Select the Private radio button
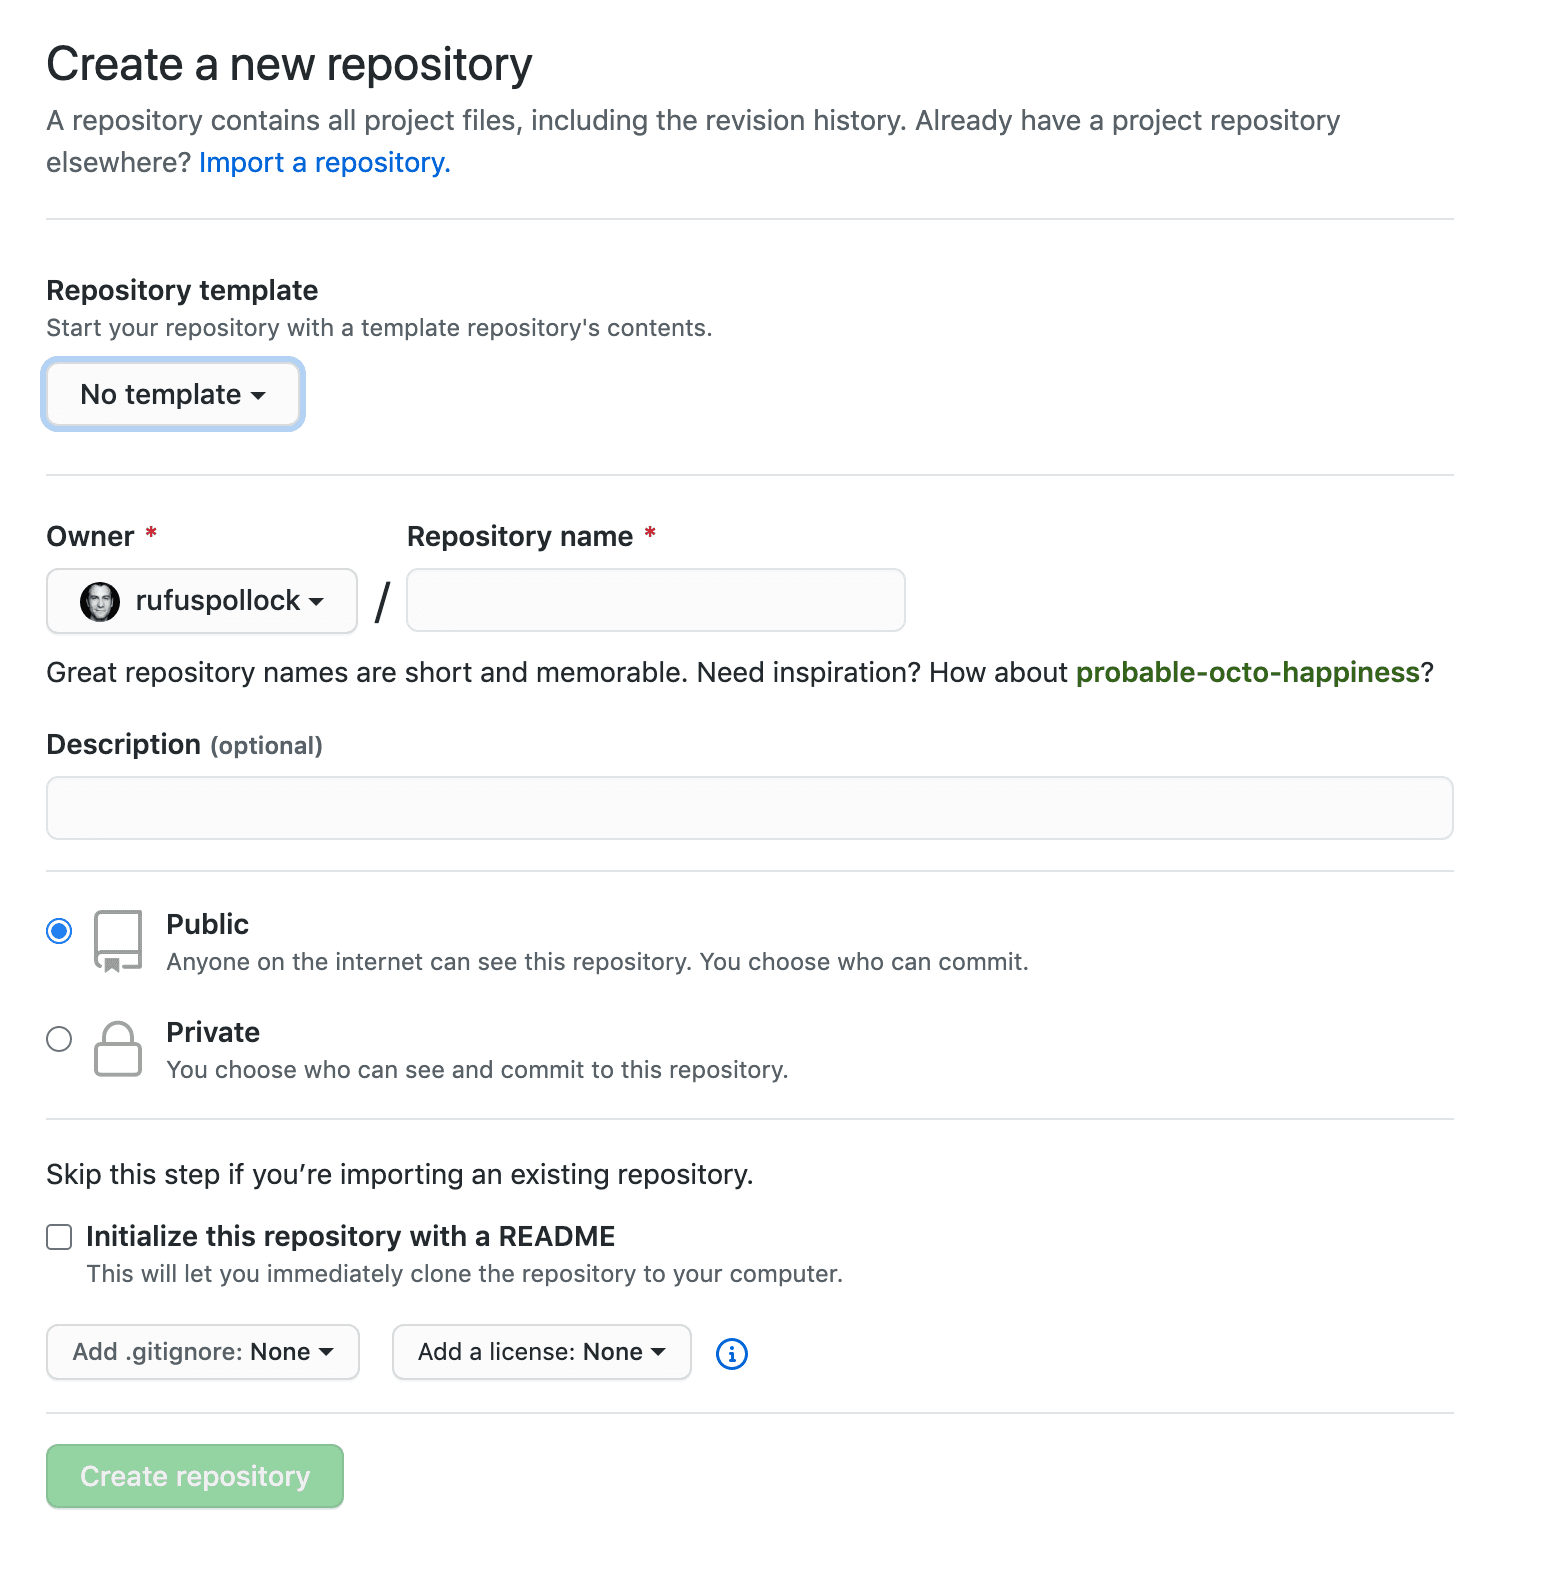This screenshot has height=1576, width=1556. point(60,1039)
